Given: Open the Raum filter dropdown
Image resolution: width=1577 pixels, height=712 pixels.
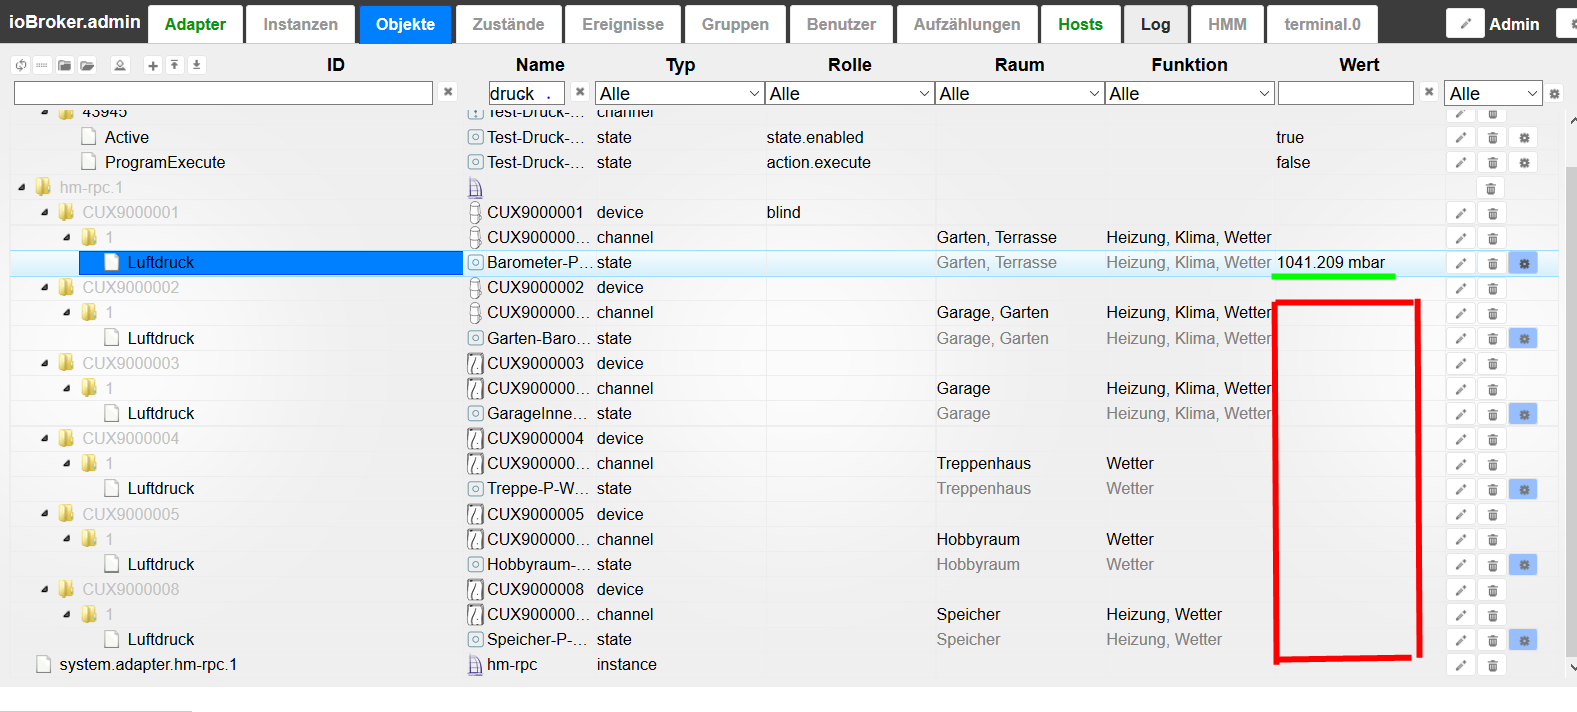Looking at the screenshot, I should pos(1019,93).
